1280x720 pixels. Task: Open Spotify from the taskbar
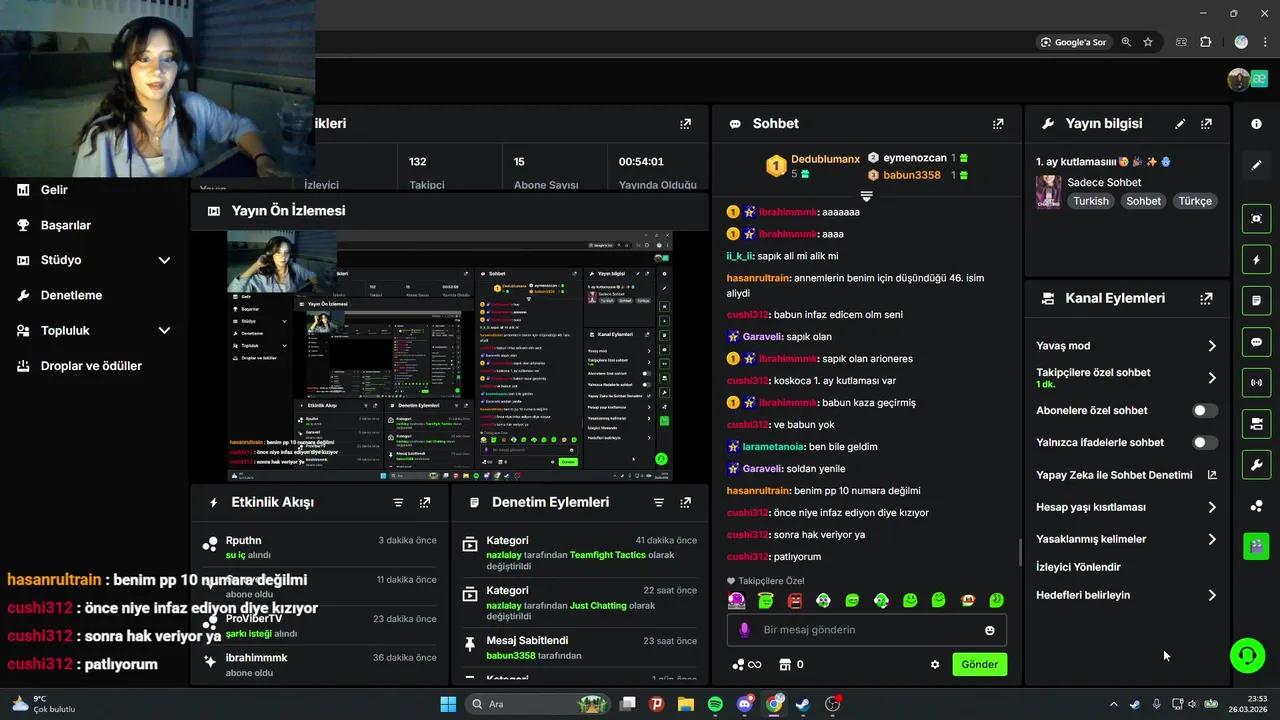coord(715,704)
